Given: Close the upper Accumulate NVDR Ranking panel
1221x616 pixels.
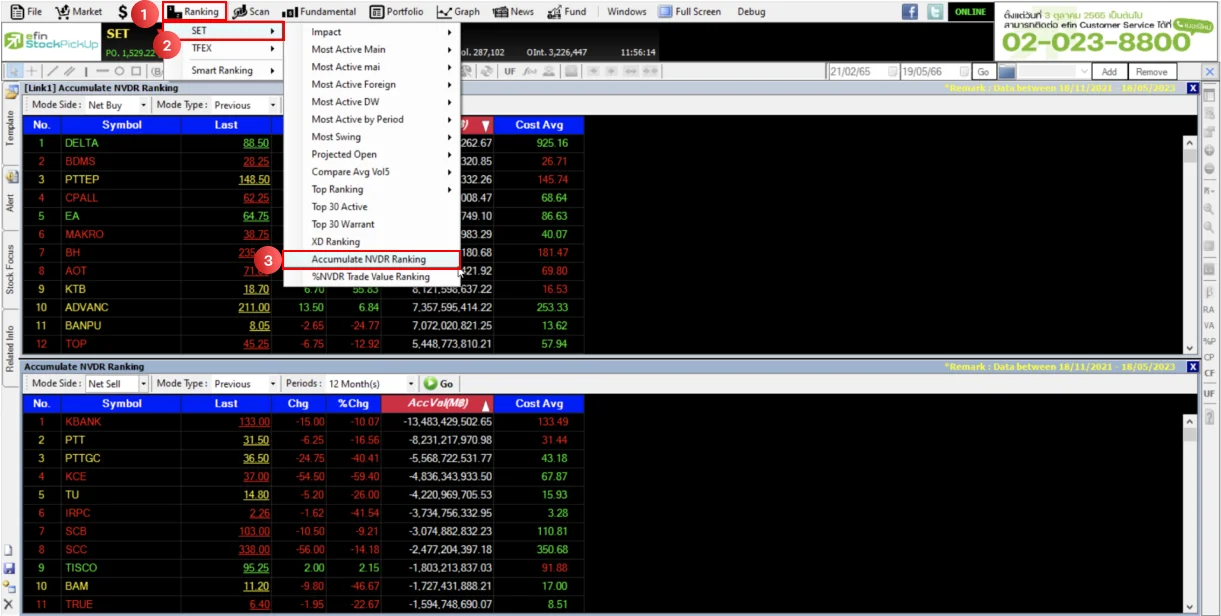Looking at the screenshot, I should pyautogui.click(x=1192, y=88).
